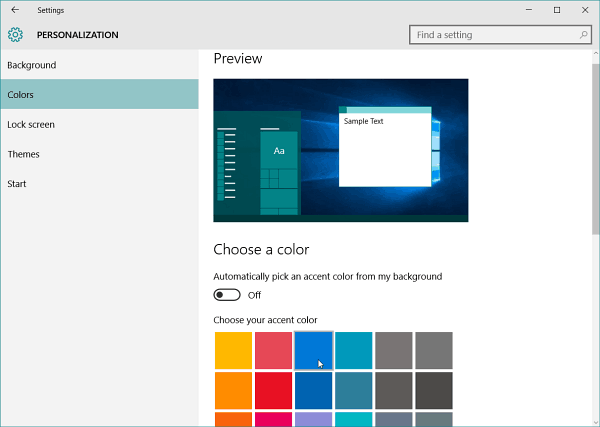The width and height of the screenshot is (600, 427).
Task: Select the pinkish red accent swatch
Action: [274, 350]
